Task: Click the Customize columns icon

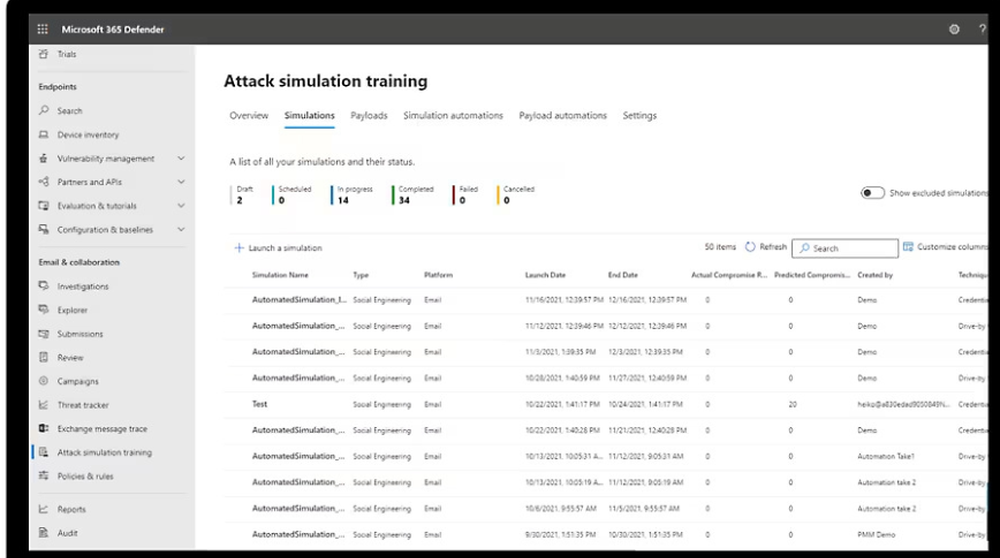Action: coord(908,247)
